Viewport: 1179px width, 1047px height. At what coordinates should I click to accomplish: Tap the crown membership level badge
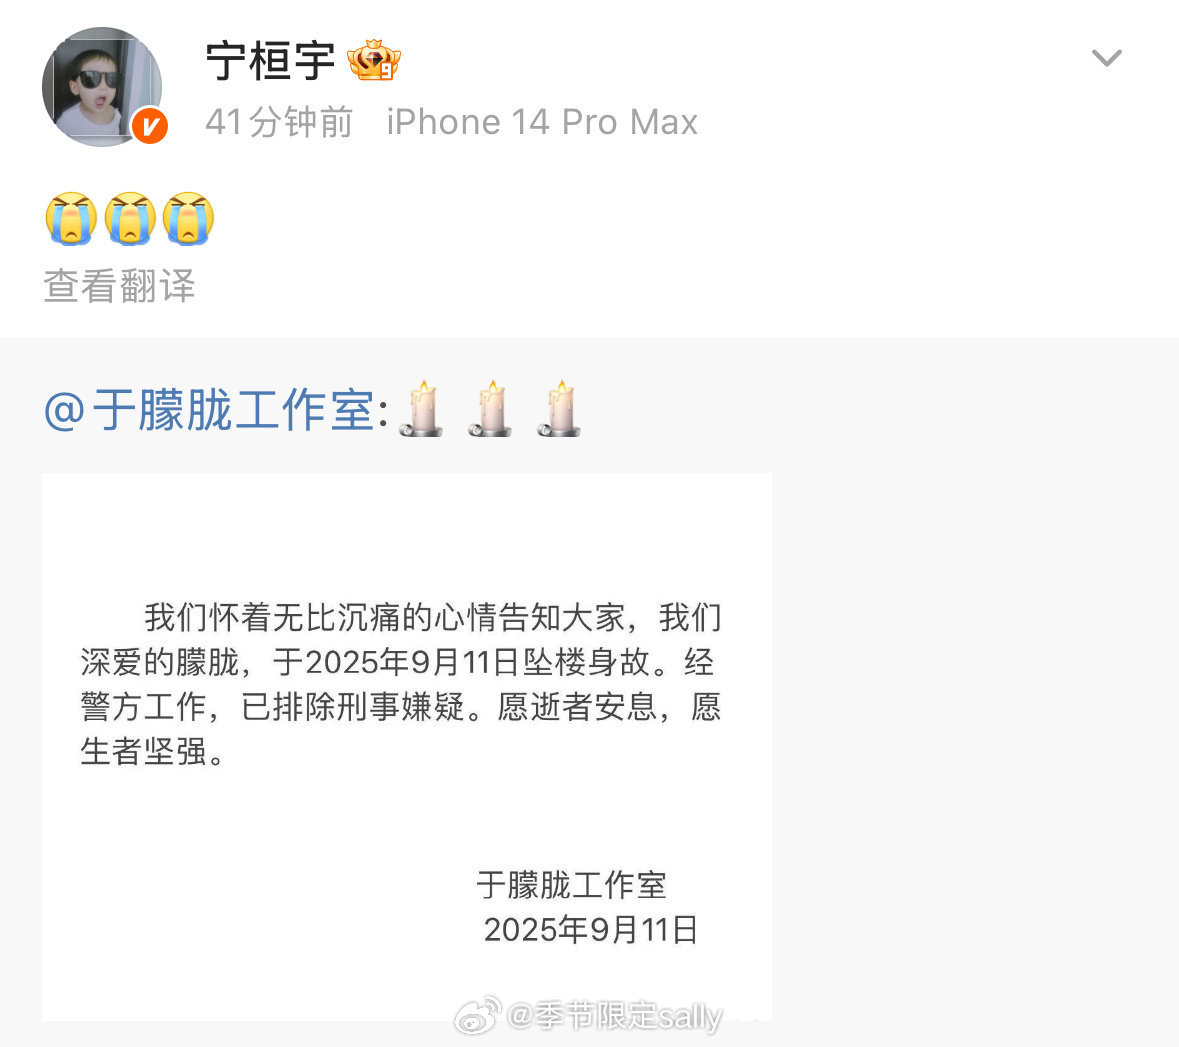point(374,60)
